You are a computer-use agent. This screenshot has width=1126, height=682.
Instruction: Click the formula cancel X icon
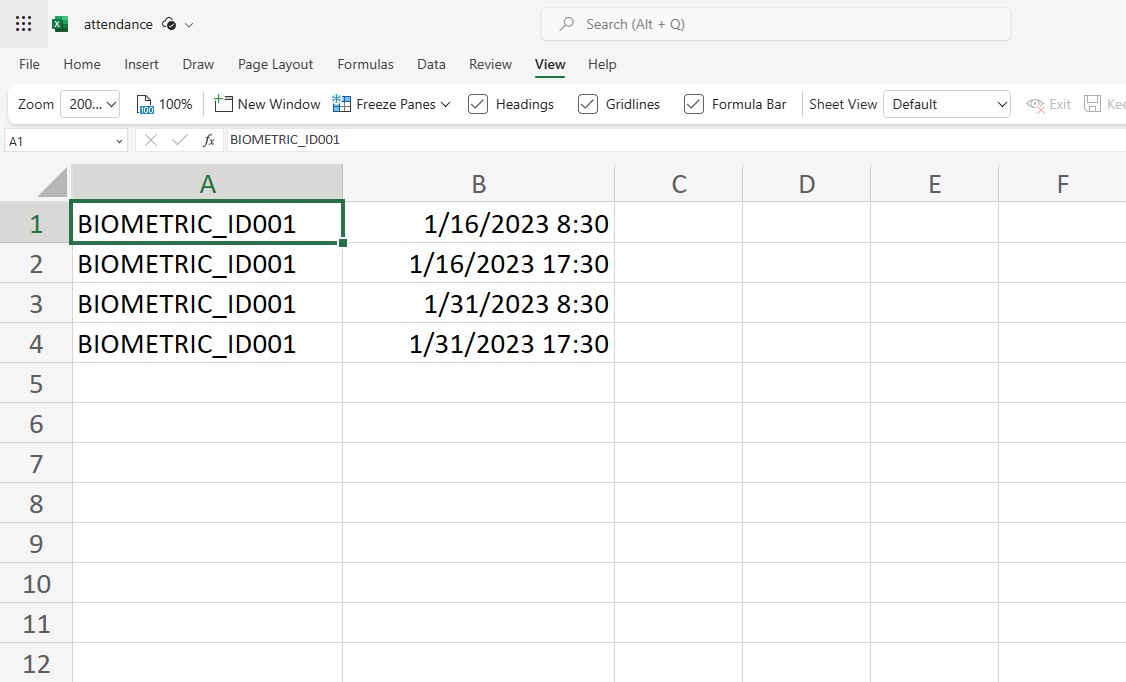coord(151,140)
